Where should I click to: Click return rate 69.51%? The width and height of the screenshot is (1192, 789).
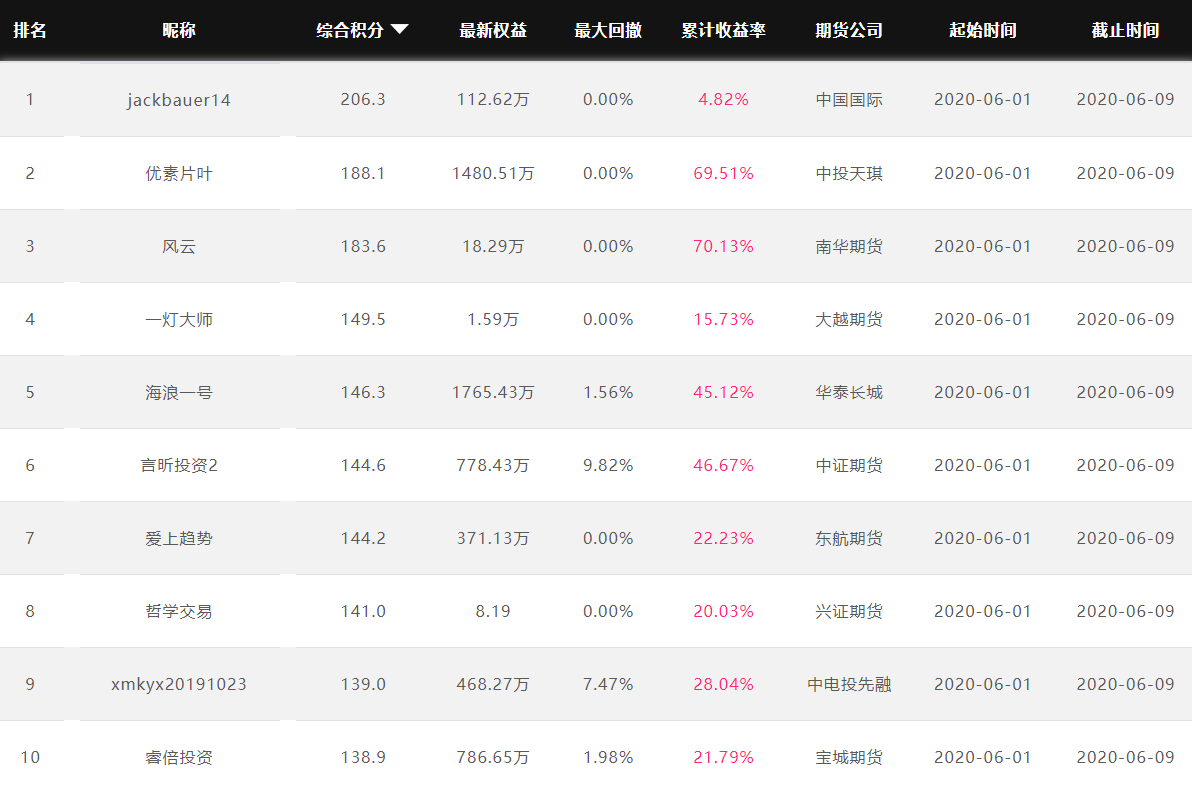point(723,173)
